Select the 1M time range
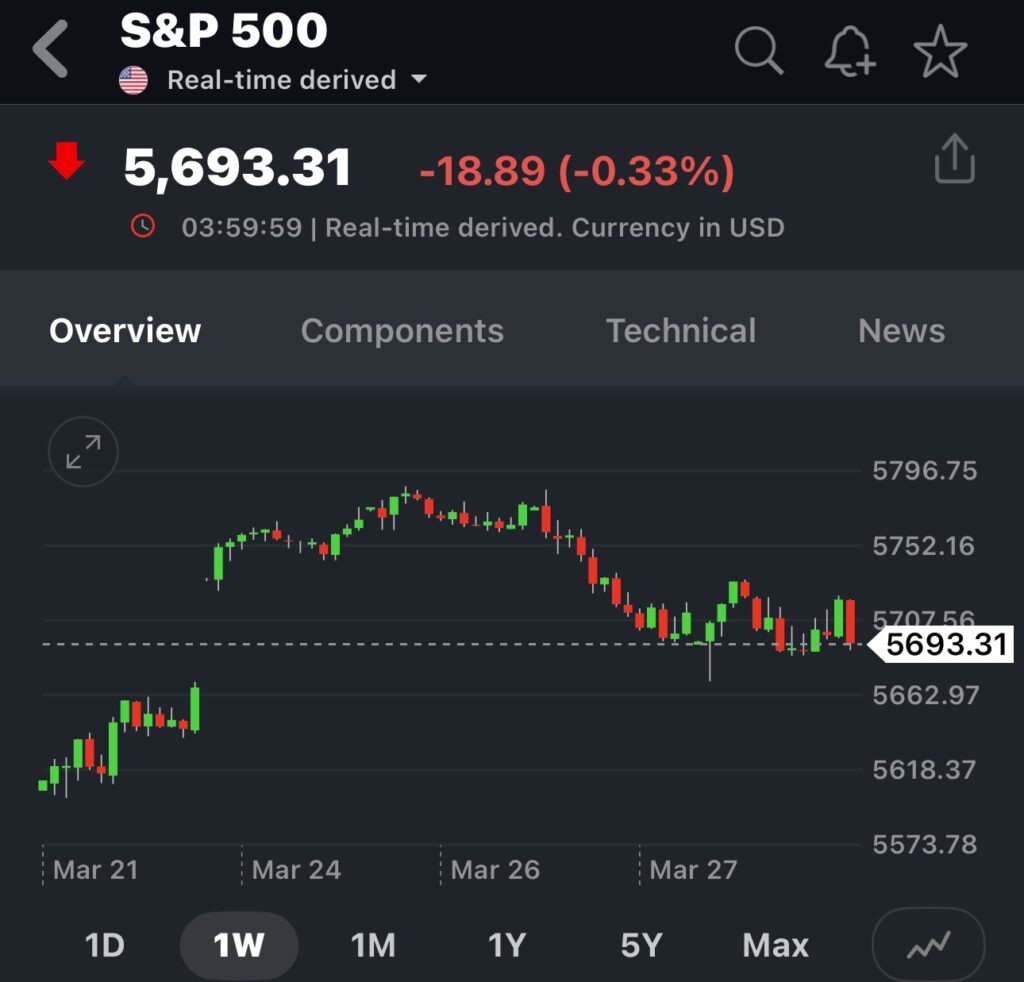Screen dimensions: 1024x982 point(373,945)
